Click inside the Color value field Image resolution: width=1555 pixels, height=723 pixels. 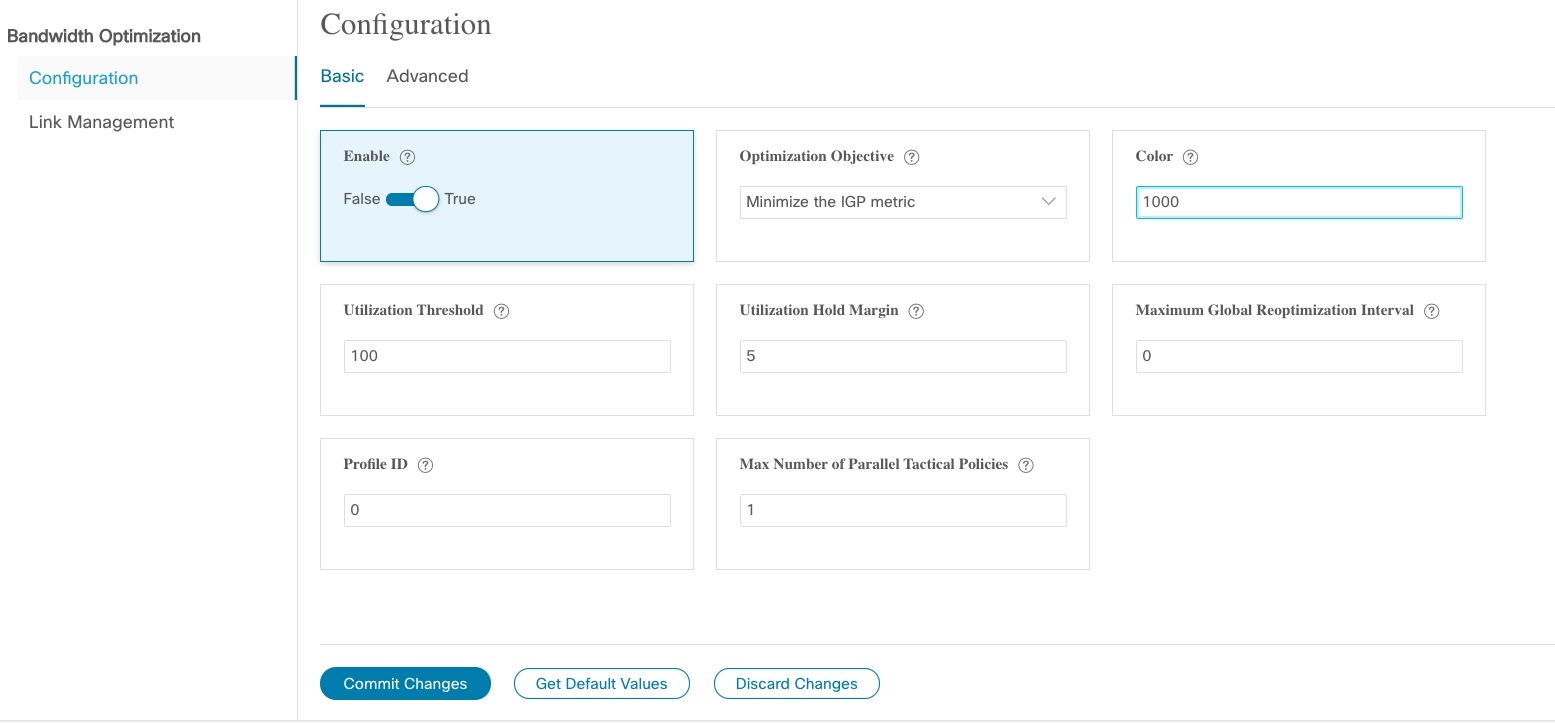click(x=1297, y=202)
